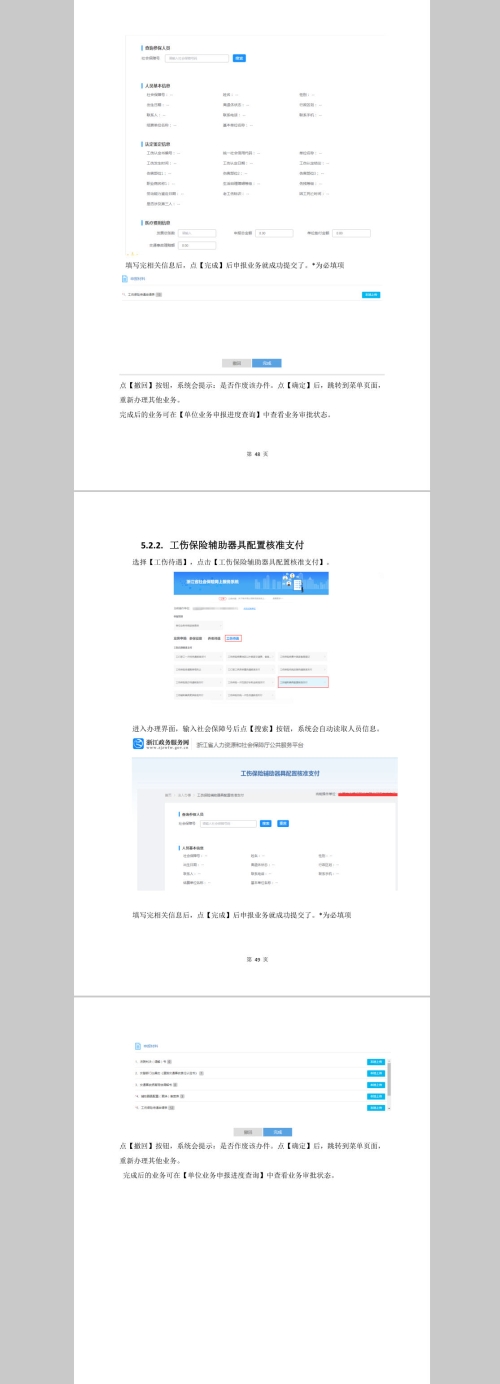Click the blue 完成 button on page 50

coord(277,1132)
